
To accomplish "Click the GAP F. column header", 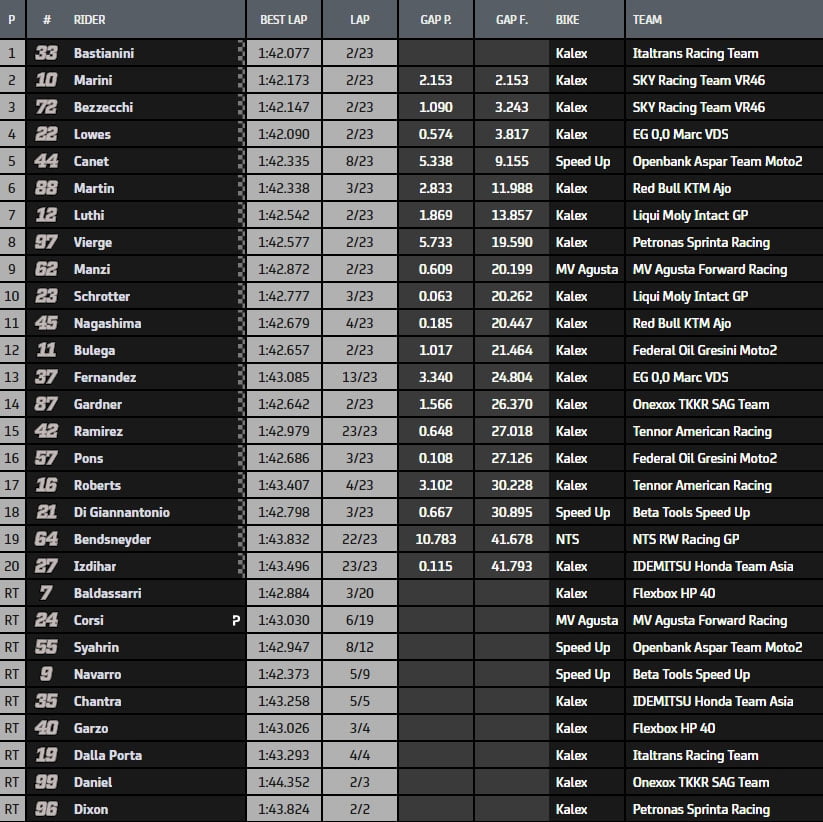I will point(512,19).
